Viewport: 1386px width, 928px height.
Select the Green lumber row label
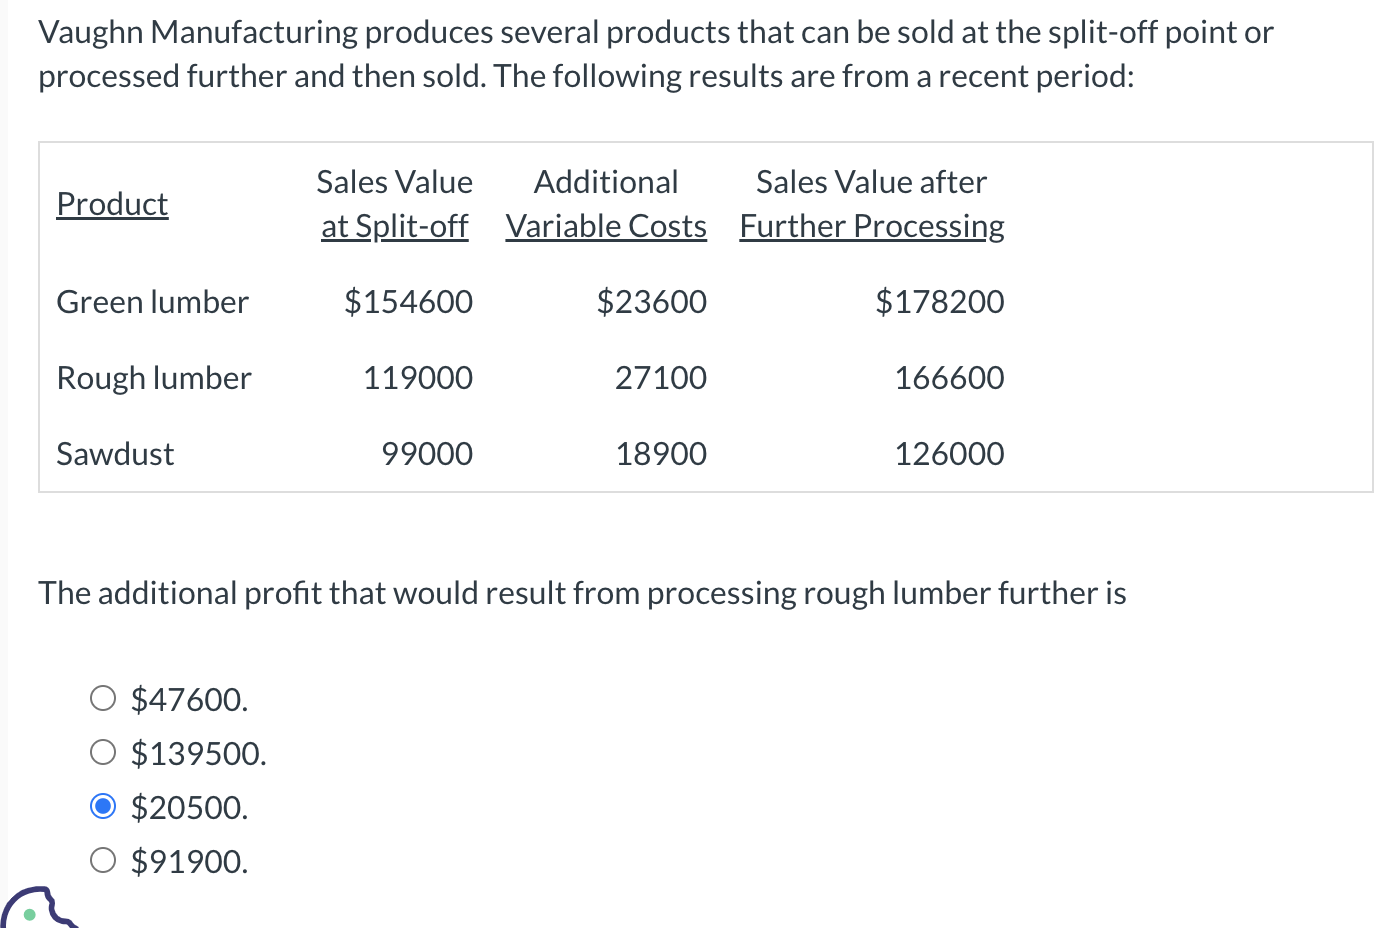152,302
